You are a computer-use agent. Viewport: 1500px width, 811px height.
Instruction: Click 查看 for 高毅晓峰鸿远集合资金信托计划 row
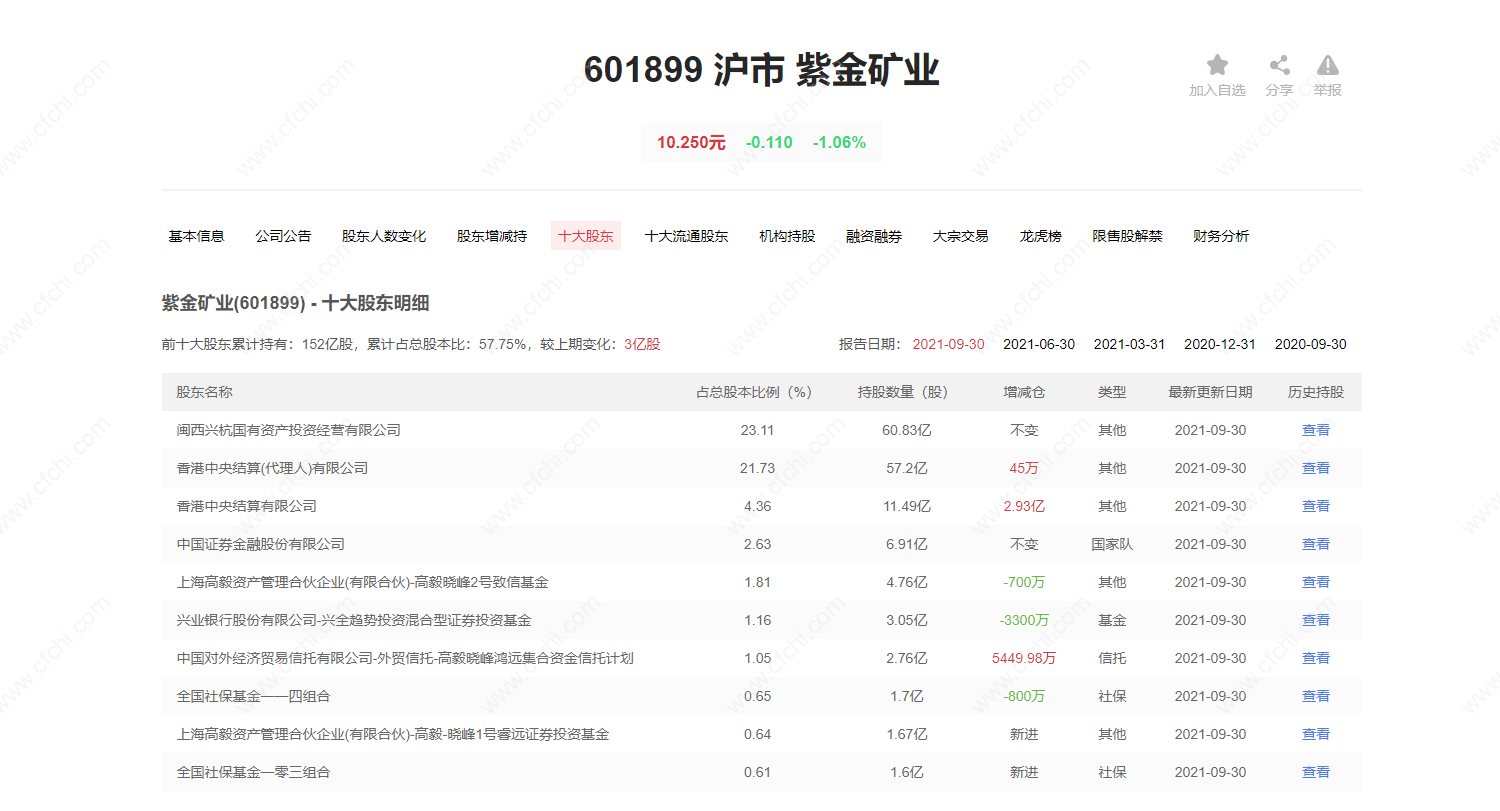(1316, 658)
